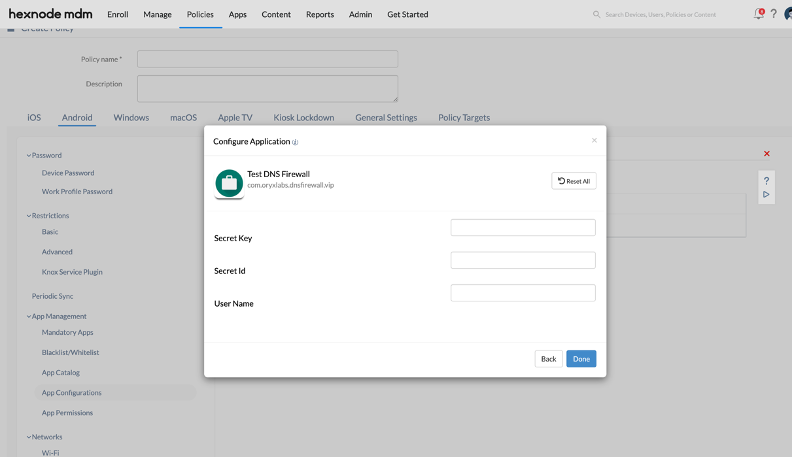Click the Test DNS Firewall app icon
The image size is (792, 457).
229,183
